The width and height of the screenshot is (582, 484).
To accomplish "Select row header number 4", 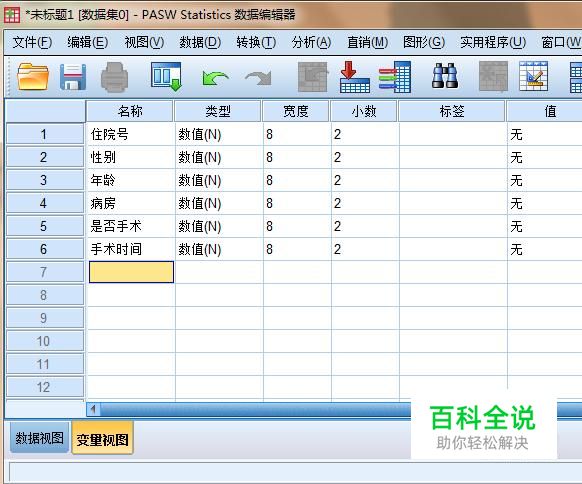I will (x=45, y=203).
